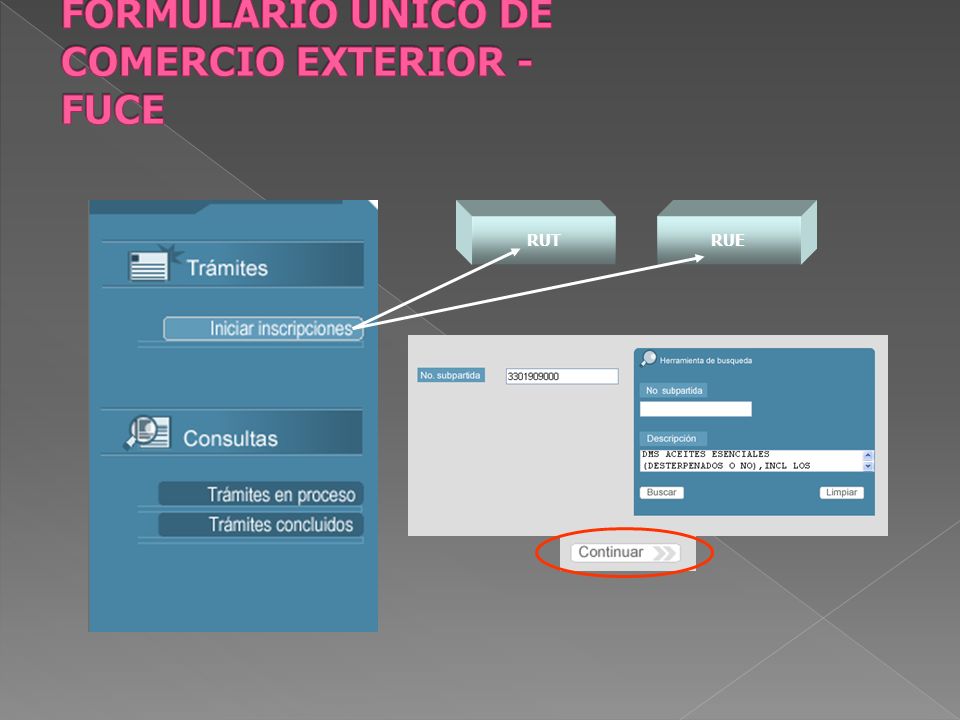Focus the empty No subpartida search field
Viewport: 960px width, 720px height.
pyautogui.click(x=696, y=409)
